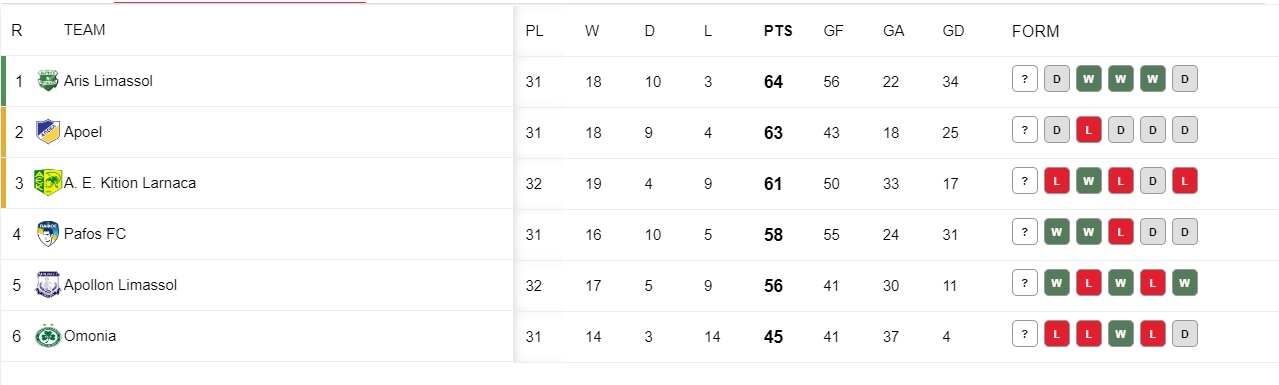Click the TEAM column header
This screenshot has width=1279, height=385.
click(x=84, y=30)
